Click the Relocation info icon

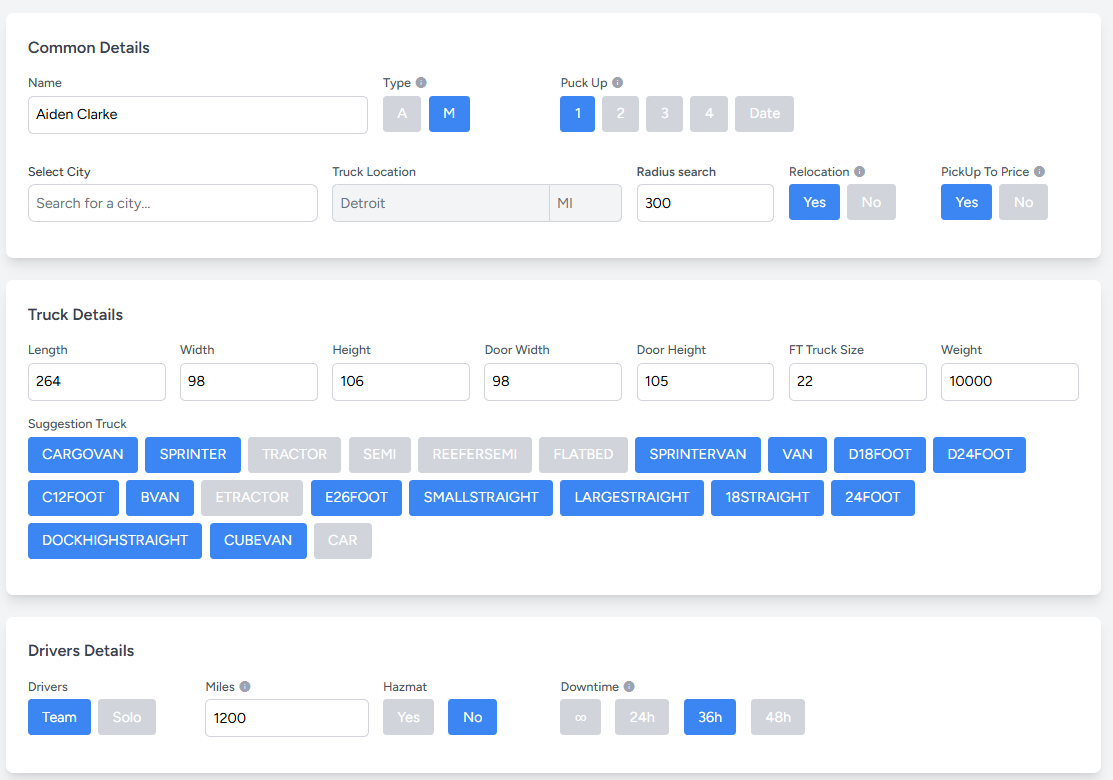coord(860,172)
